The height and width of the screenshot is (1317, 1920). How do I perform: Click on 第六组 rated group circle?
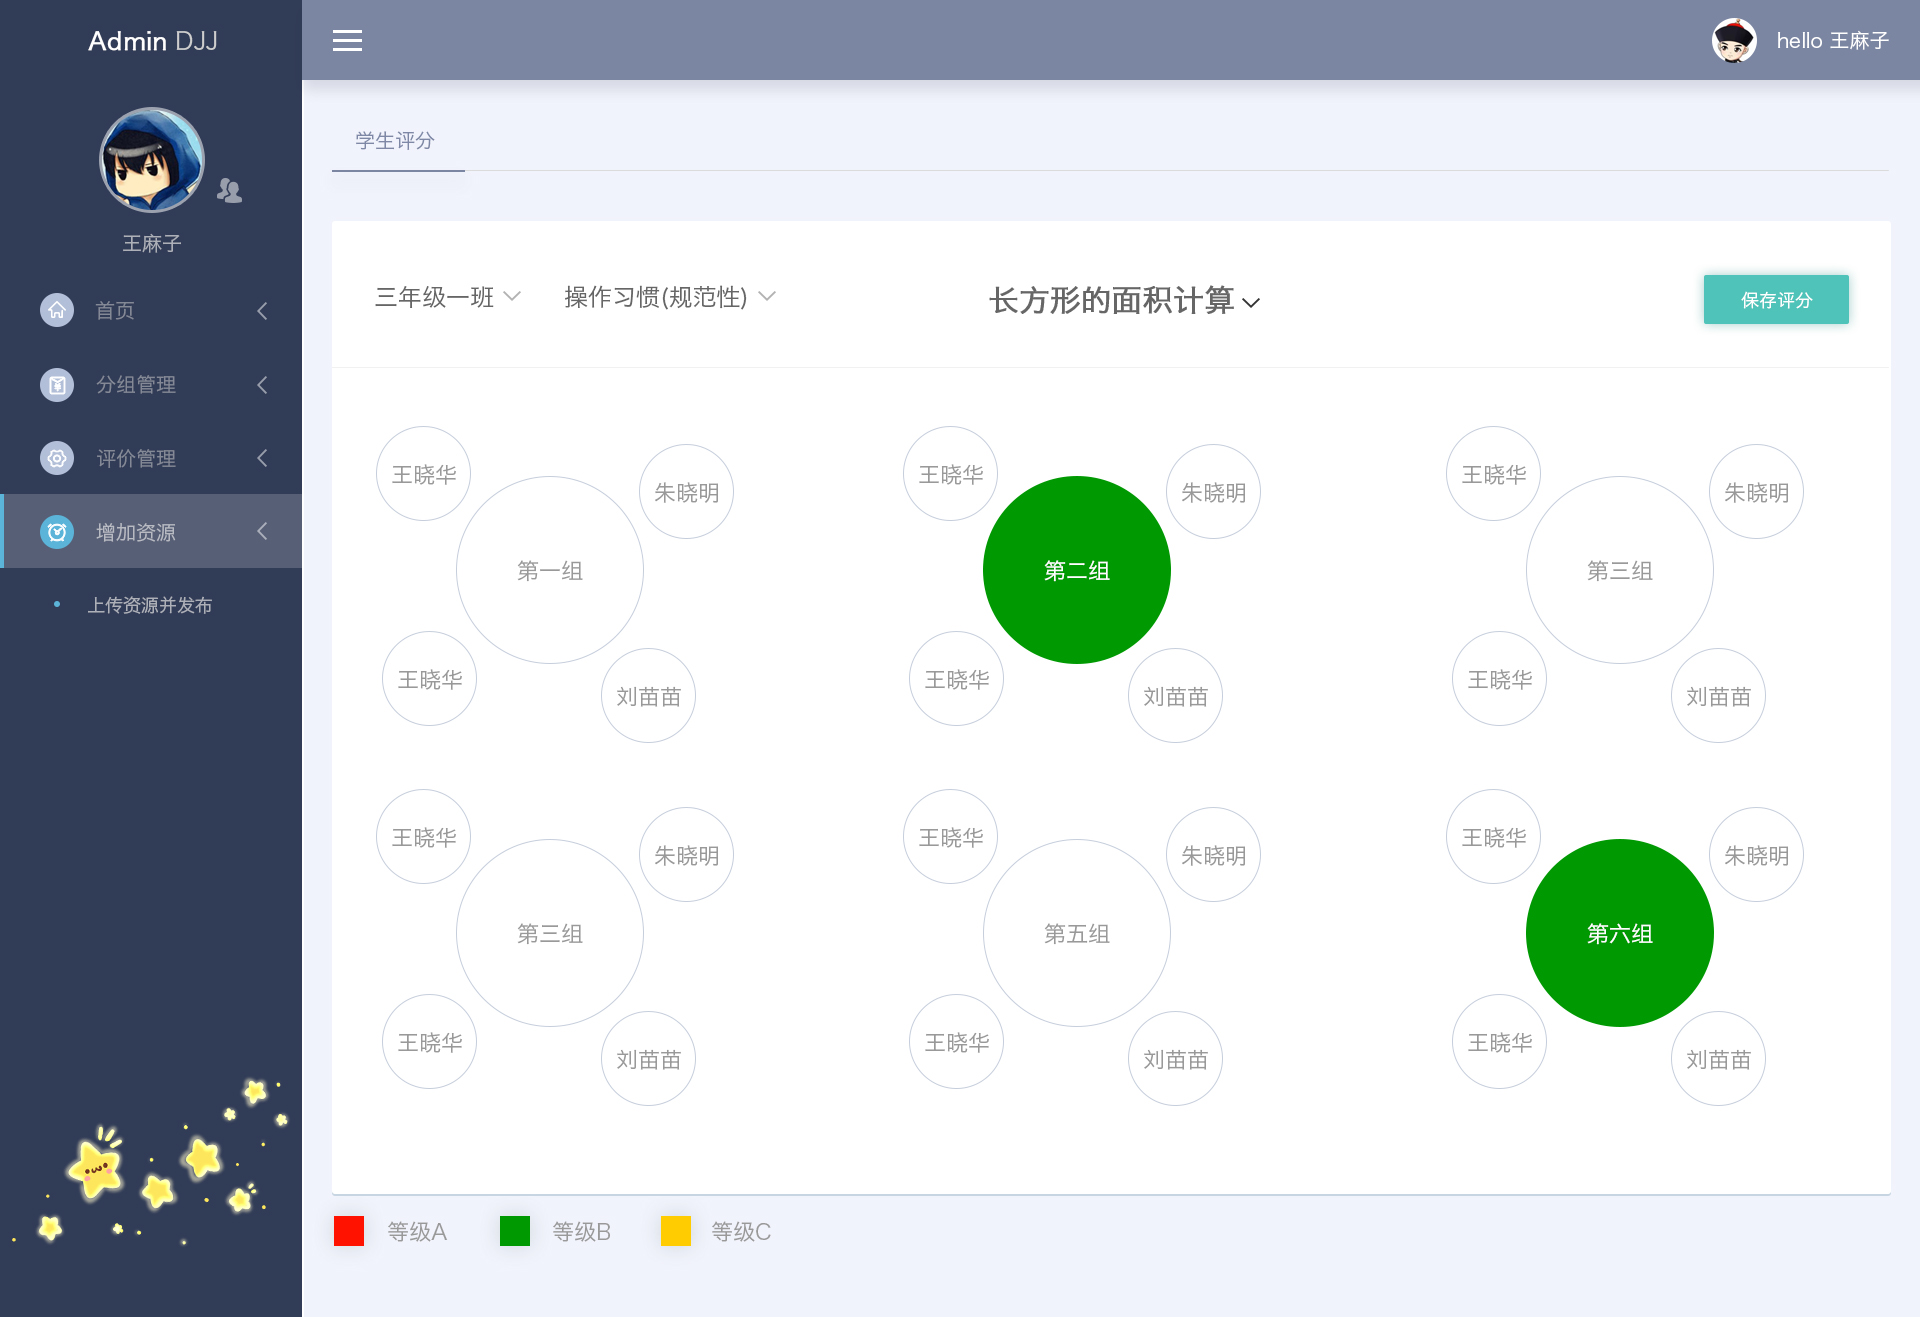[1618, 933]
